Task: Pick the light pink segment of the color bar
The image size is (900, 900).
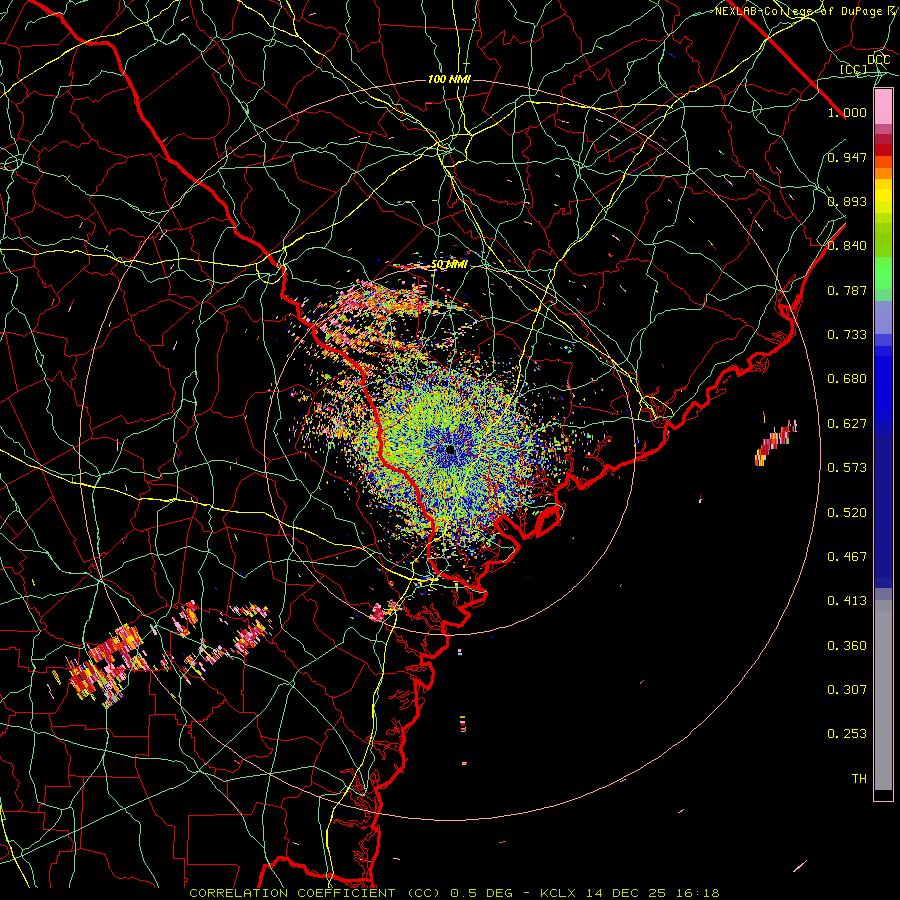Action: tap(883, 106)
